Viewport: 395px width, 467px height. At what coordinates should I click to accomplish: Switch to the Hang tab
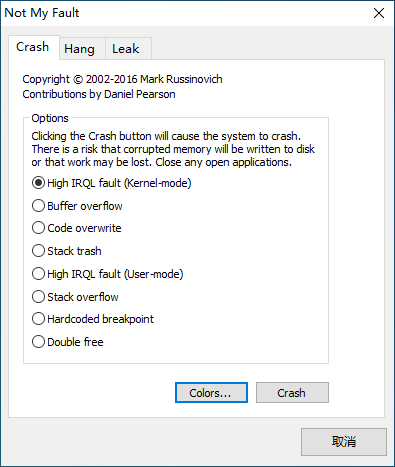79,49
